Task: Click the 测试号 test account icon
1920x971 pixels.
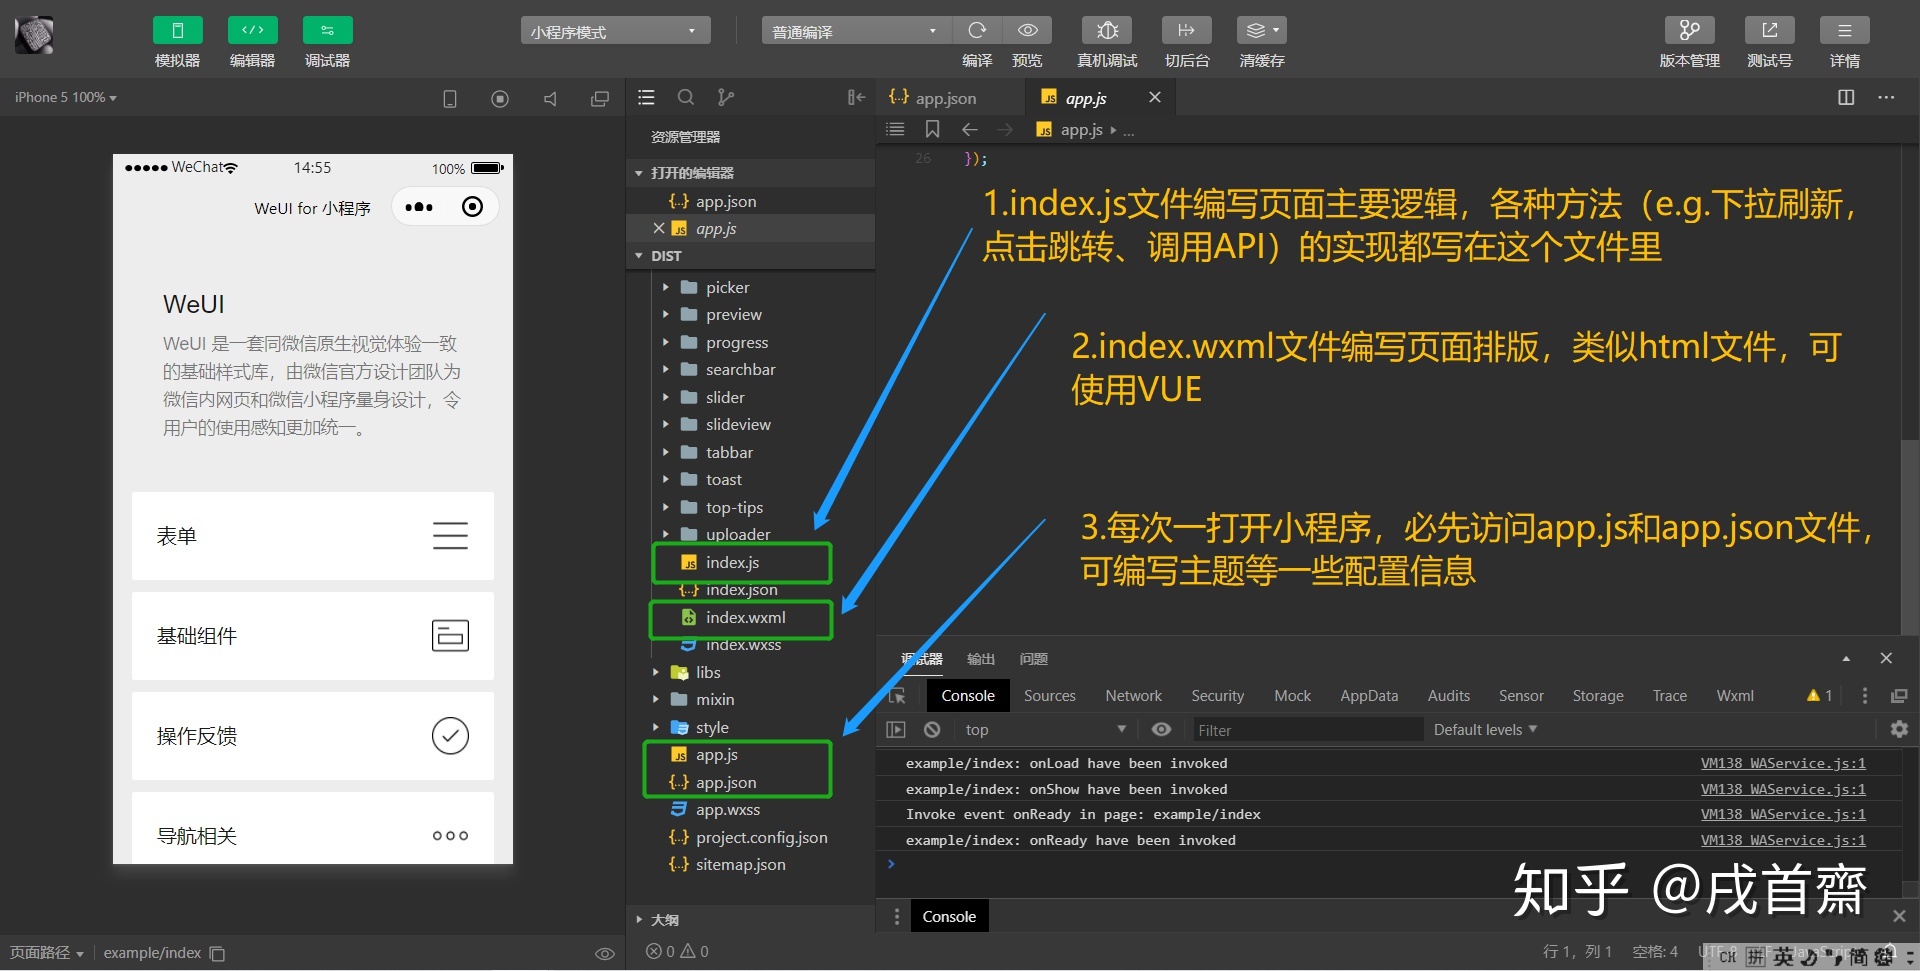Action: [1769, 31]
